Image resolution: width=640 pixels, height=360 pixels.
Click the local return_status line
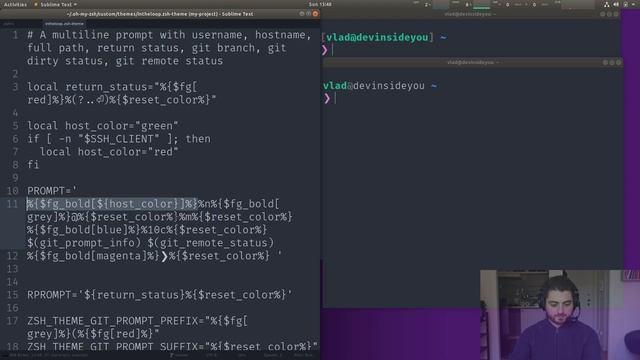122,93
